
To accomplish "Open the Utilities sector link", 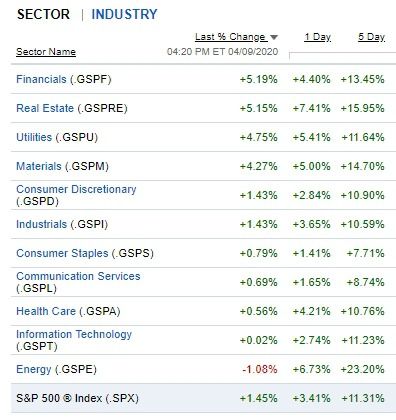I will [x=34, y=137].
